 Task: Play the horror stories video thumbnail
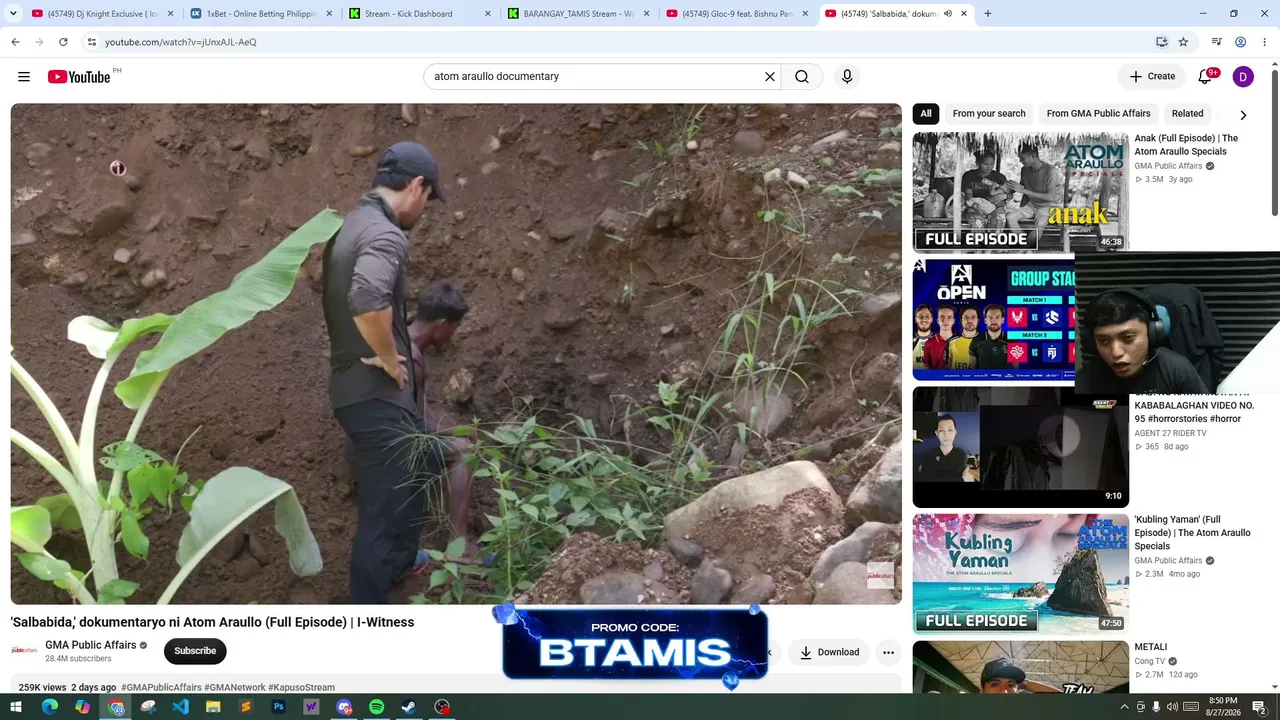1020,447
